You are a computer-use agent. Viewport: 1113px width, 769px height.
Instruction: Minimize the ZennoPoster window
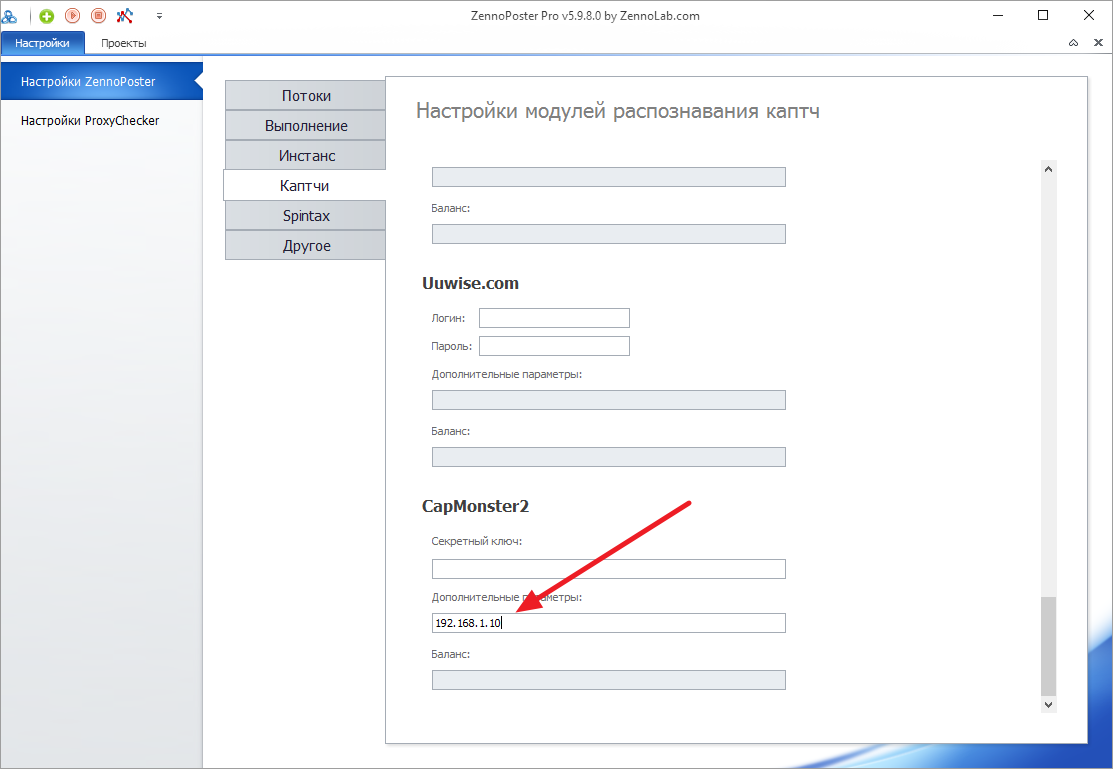(999, 15)
